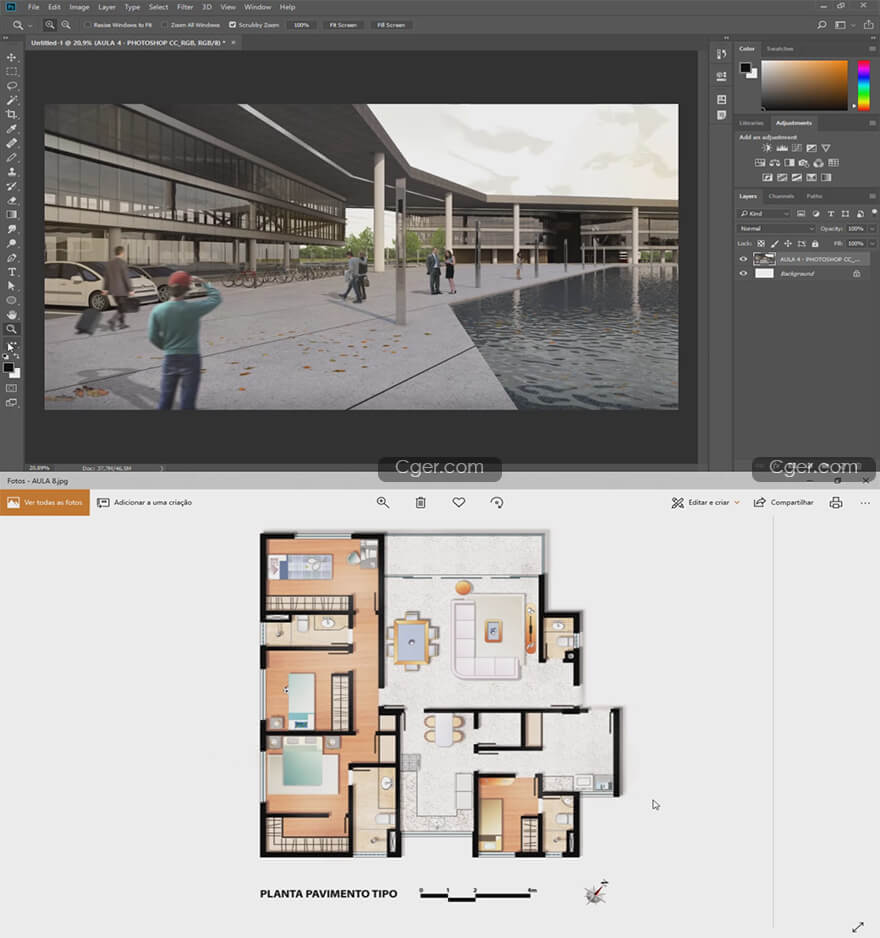Select the Horizontal Type tool
This screenshot has width=880, height=938.
(x=12, y=271)
